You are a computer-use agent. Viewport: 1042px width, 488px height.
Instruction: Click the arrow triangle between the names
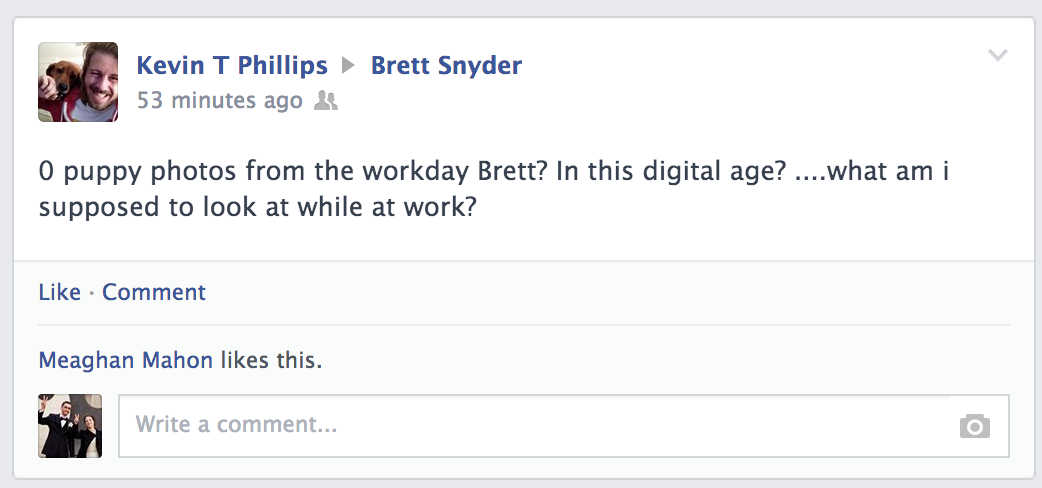[349, 66]
